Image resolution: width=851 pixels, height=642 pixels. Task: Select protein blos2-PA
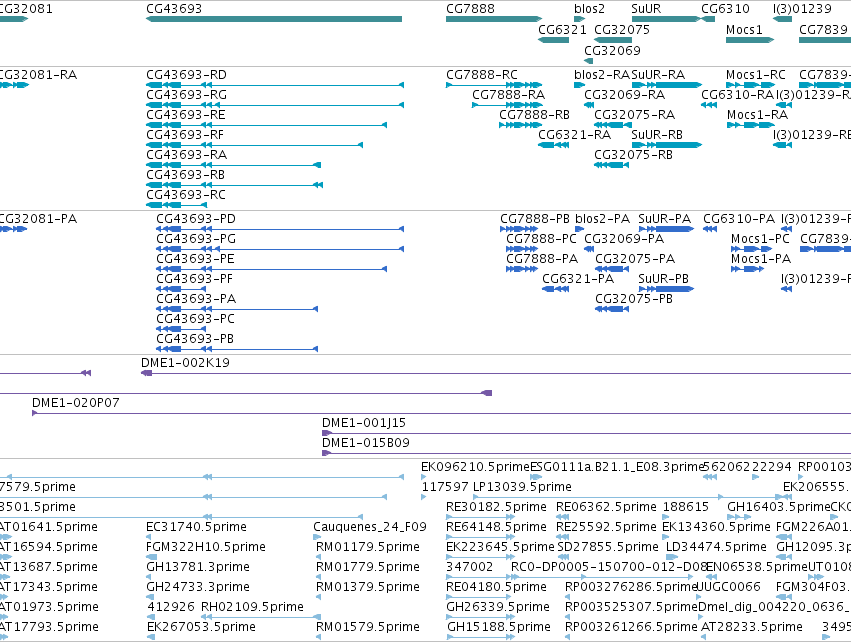[x=602, y=219]
